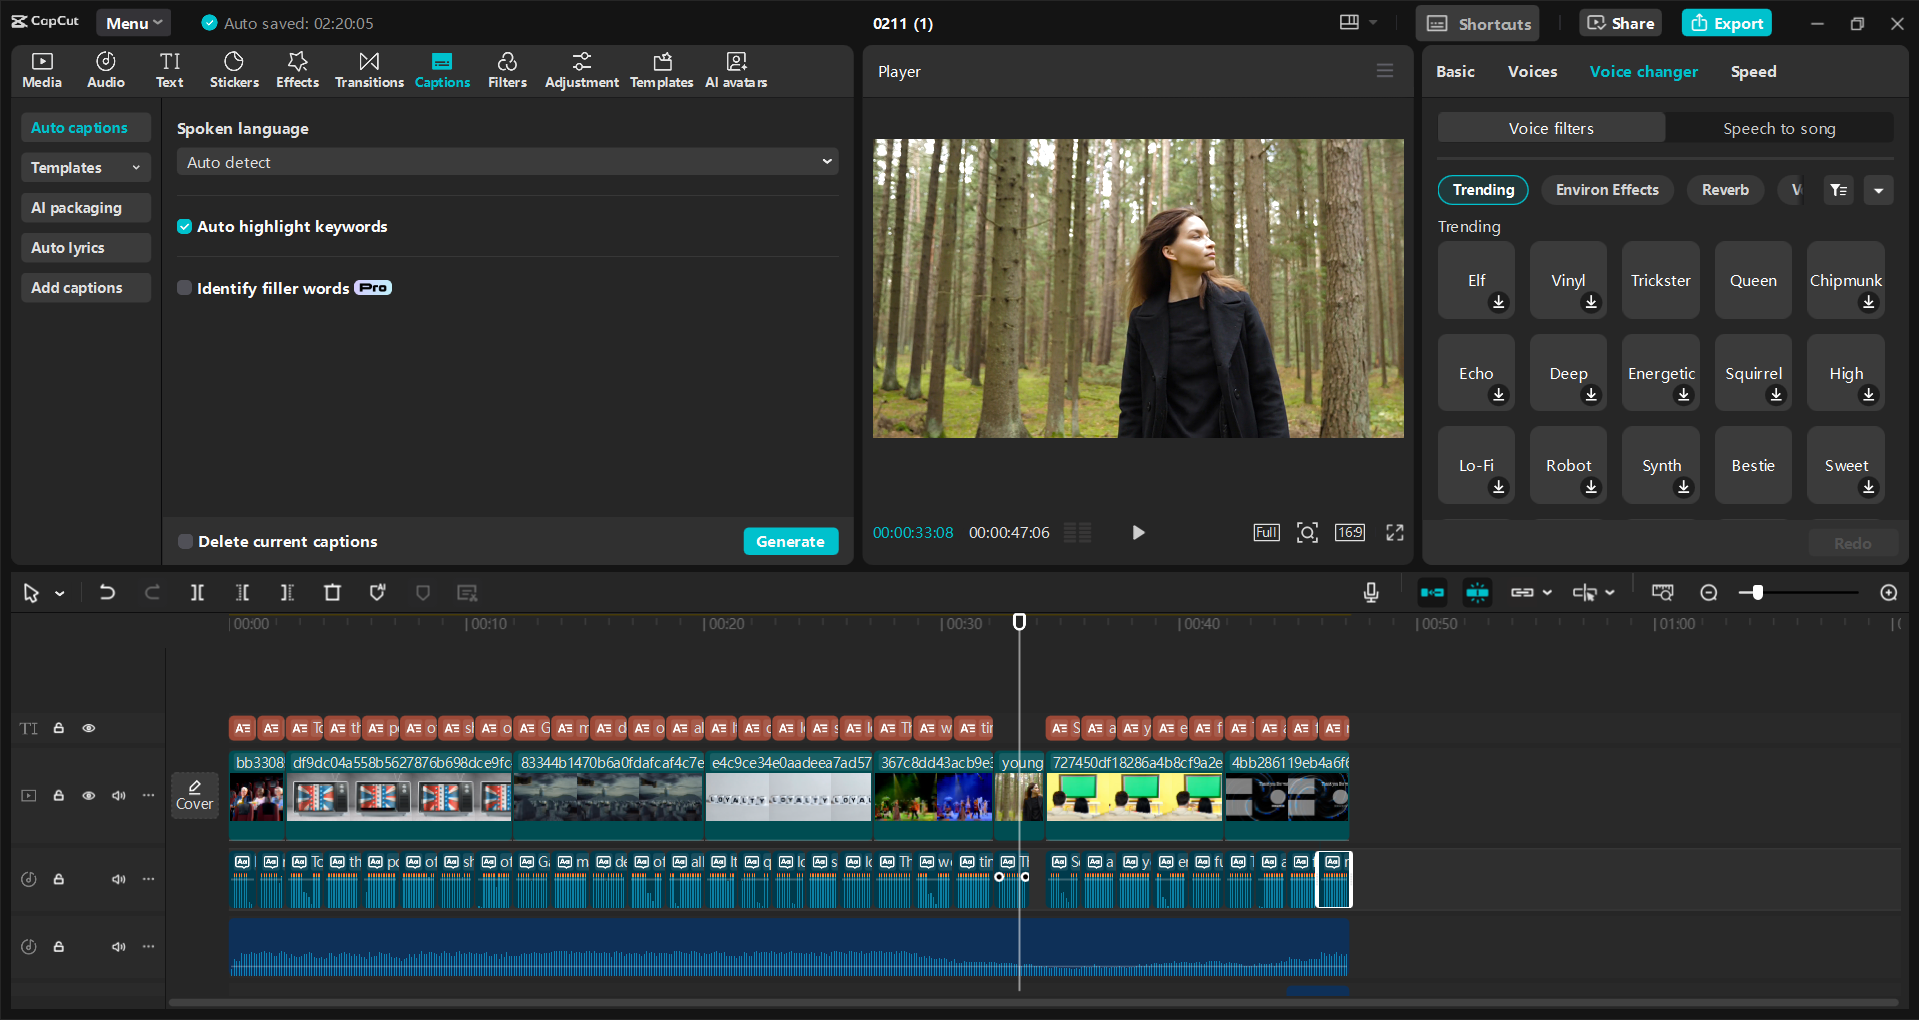Click the undo icon above the timeline

coord(107,592)
